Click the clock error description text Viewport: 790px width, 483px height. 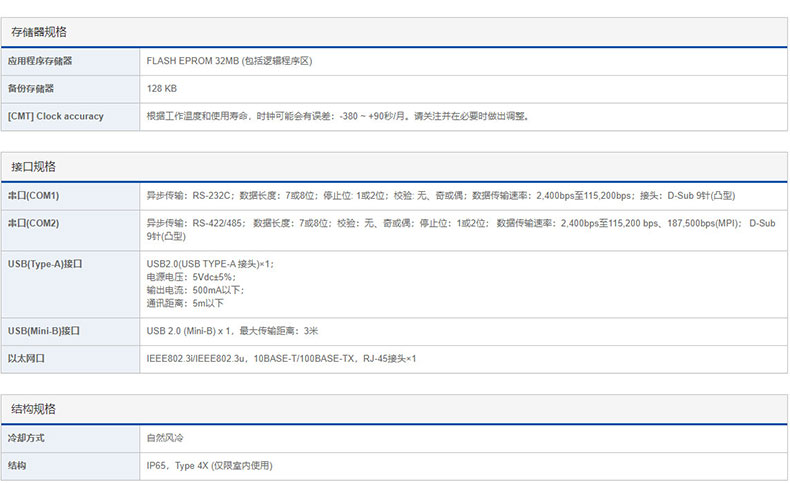[337, 117]
